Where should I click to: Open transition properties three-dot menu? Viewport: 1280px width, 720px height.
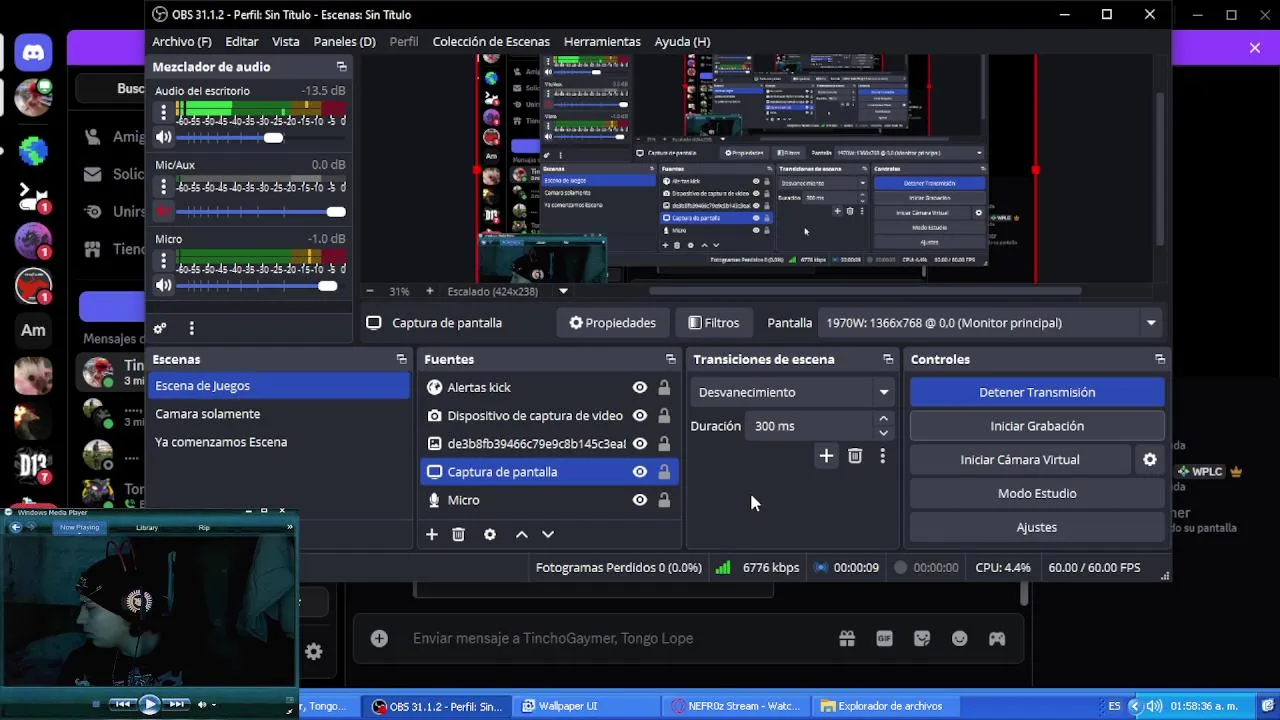(x=882, y=456)
